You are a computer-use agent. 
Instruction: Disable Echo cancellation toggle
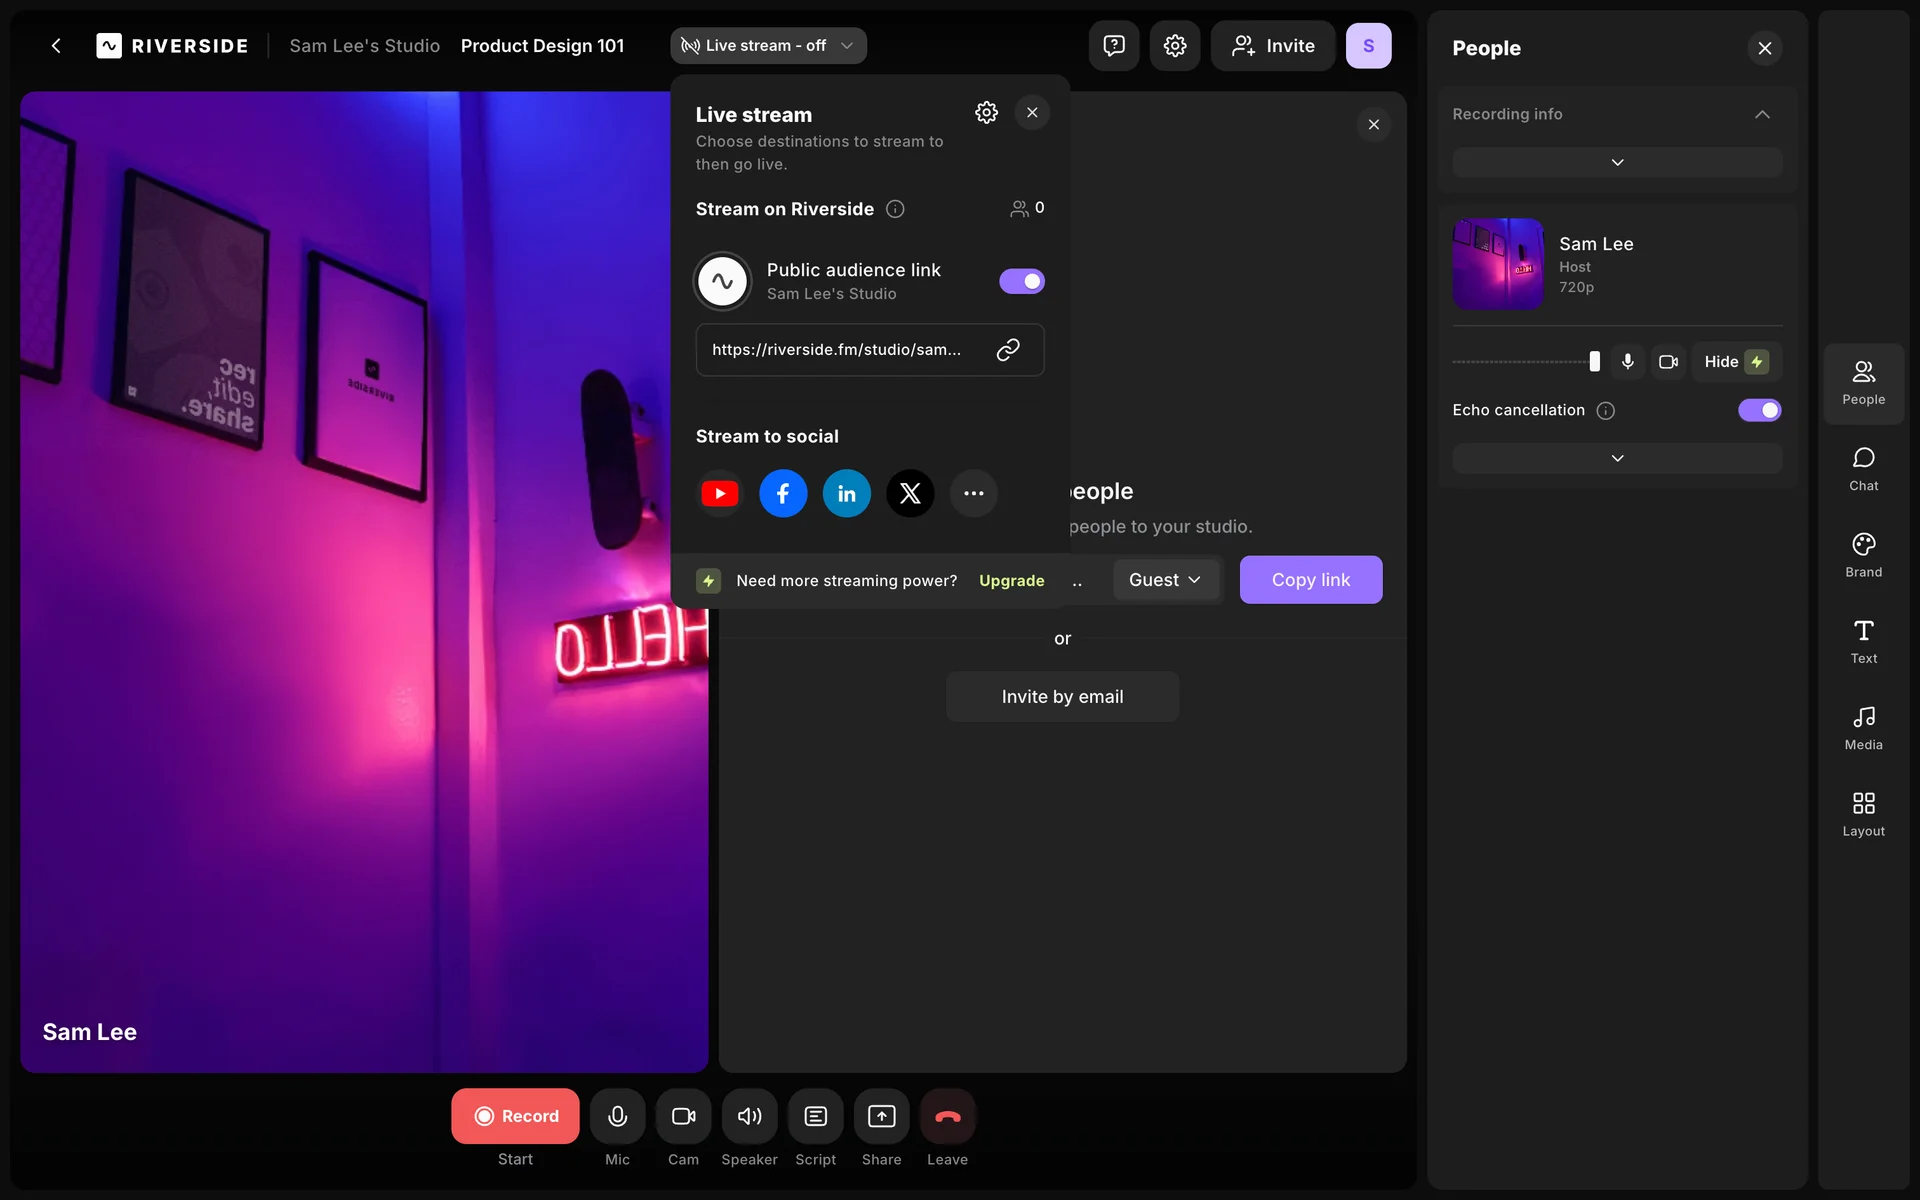(x=1759, y=410)
